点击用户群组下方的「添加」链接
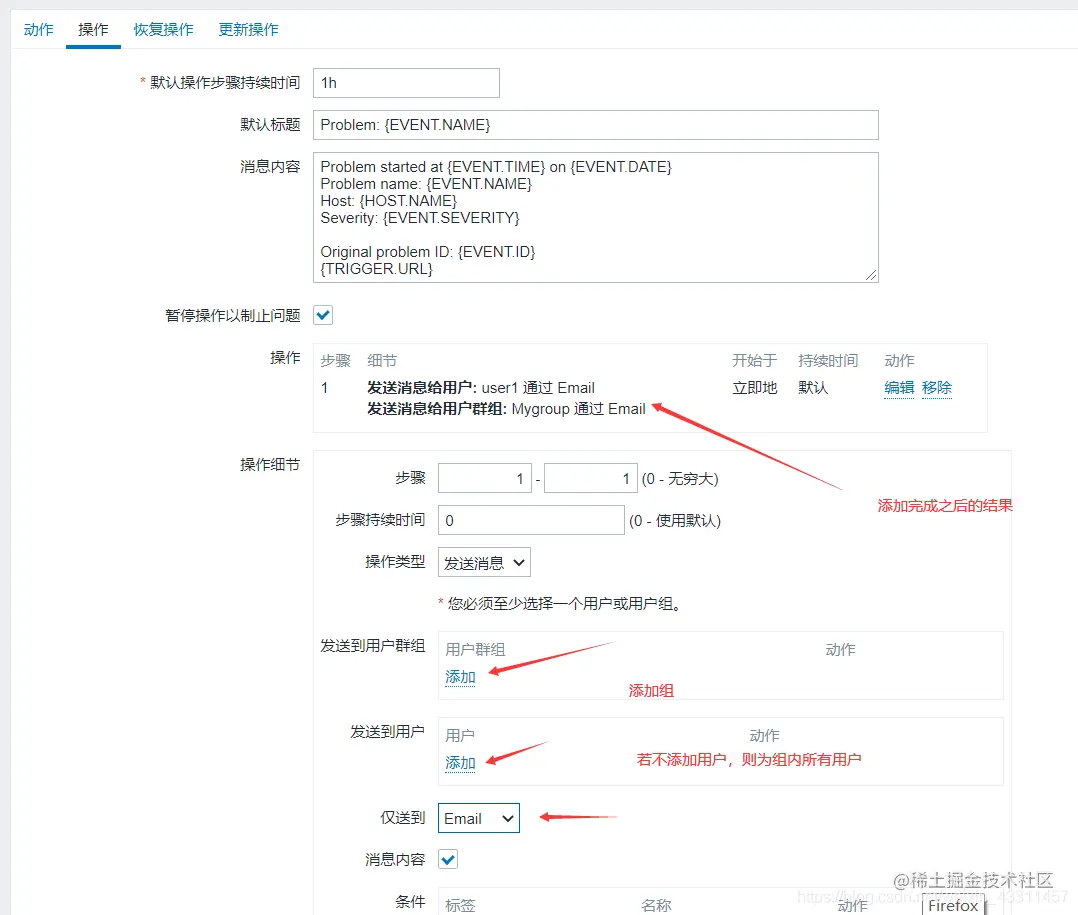The image size is (1078, 915). (x=459, y=677)
